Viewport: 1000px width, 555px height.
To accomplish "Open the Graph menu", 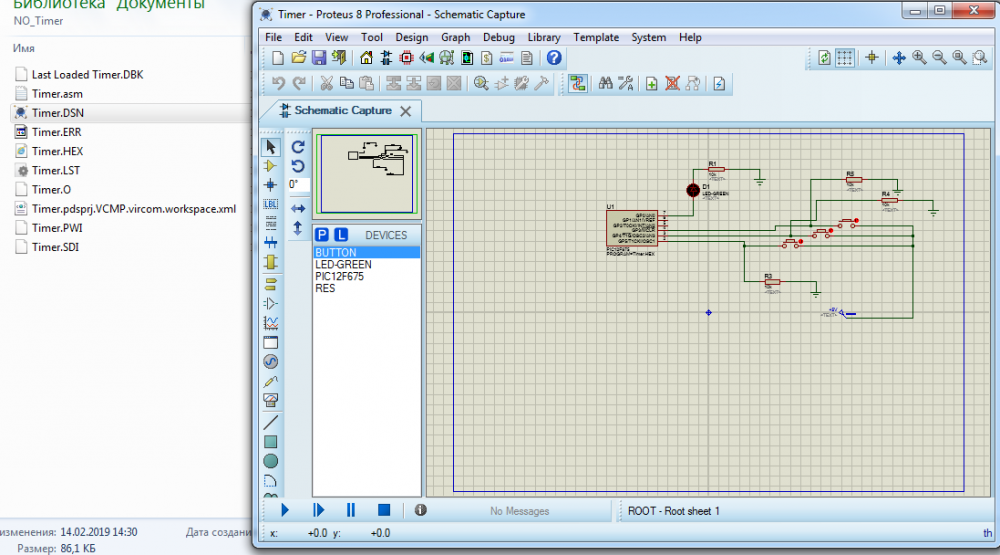I will (455, 38).
